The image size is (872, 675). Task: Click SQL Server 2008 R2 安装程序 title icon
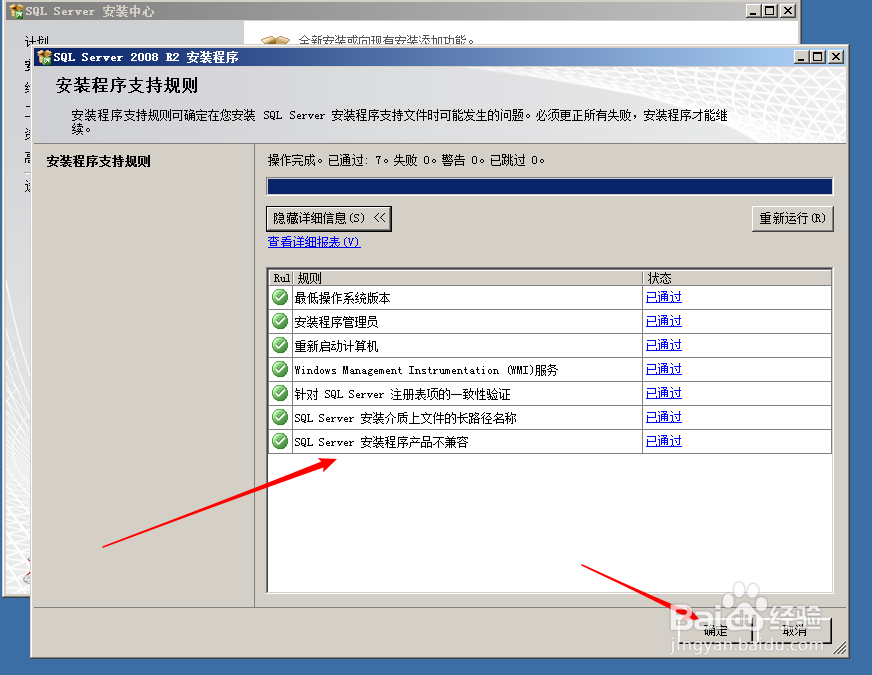[x=44, y=57]
